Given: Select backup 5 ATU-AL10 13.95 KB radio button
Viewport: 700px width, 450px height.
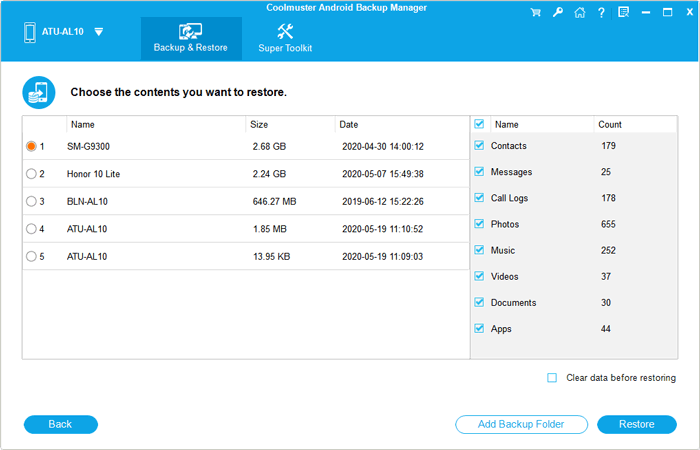Looking at the screenshot, I should [31, 256].
